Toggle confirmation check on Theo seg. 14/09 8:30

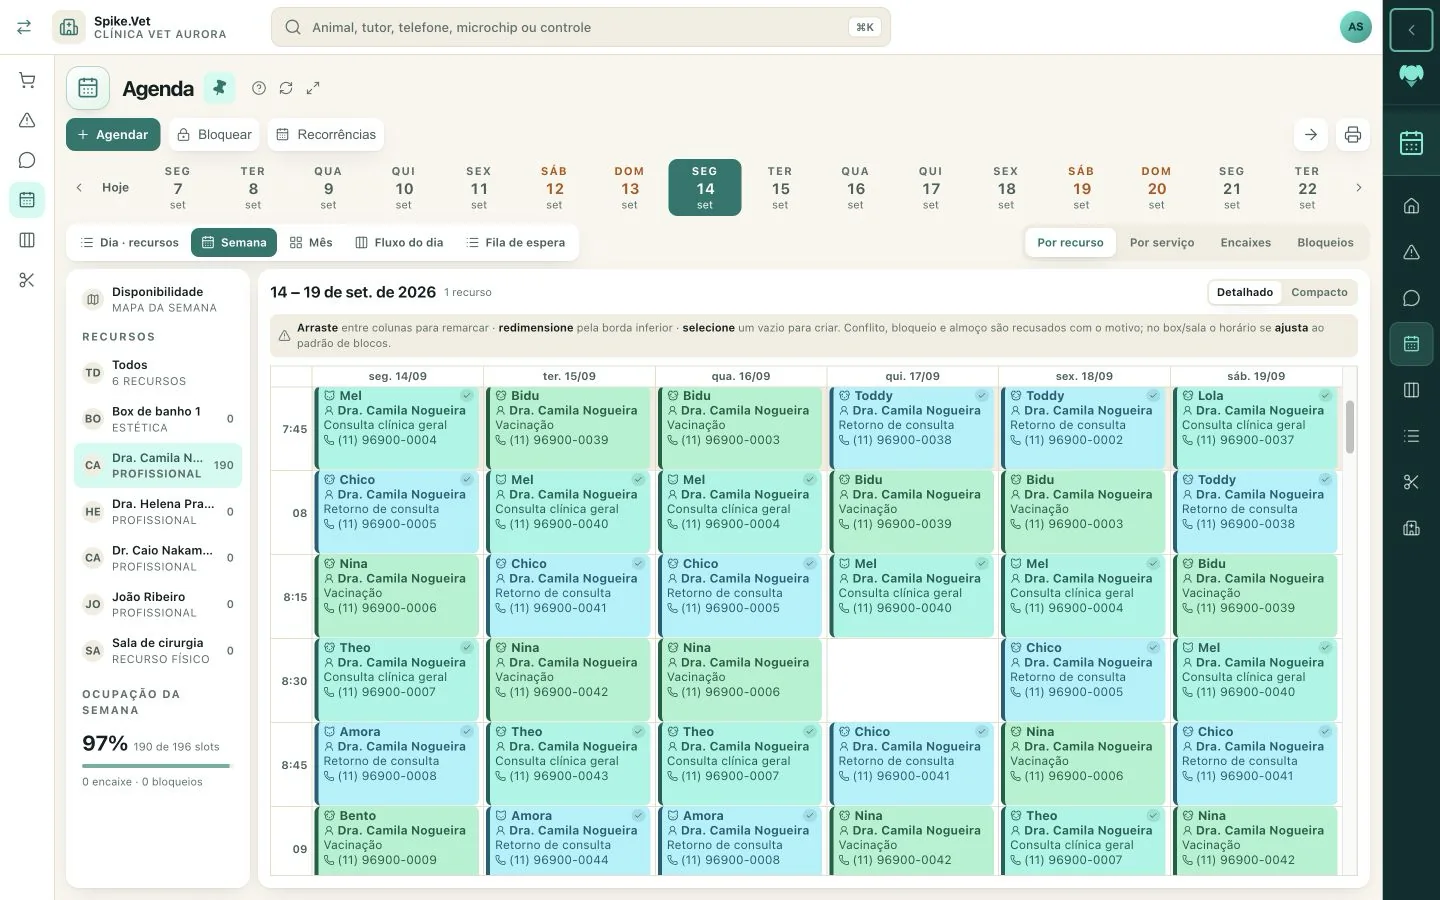pos(466,648)
